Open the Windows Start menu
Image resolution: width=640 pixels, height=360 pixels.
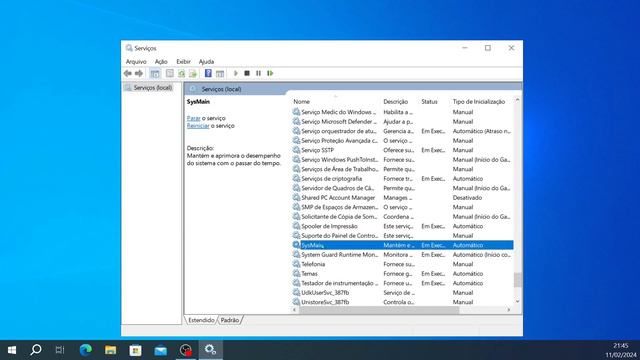click(12, 350)
